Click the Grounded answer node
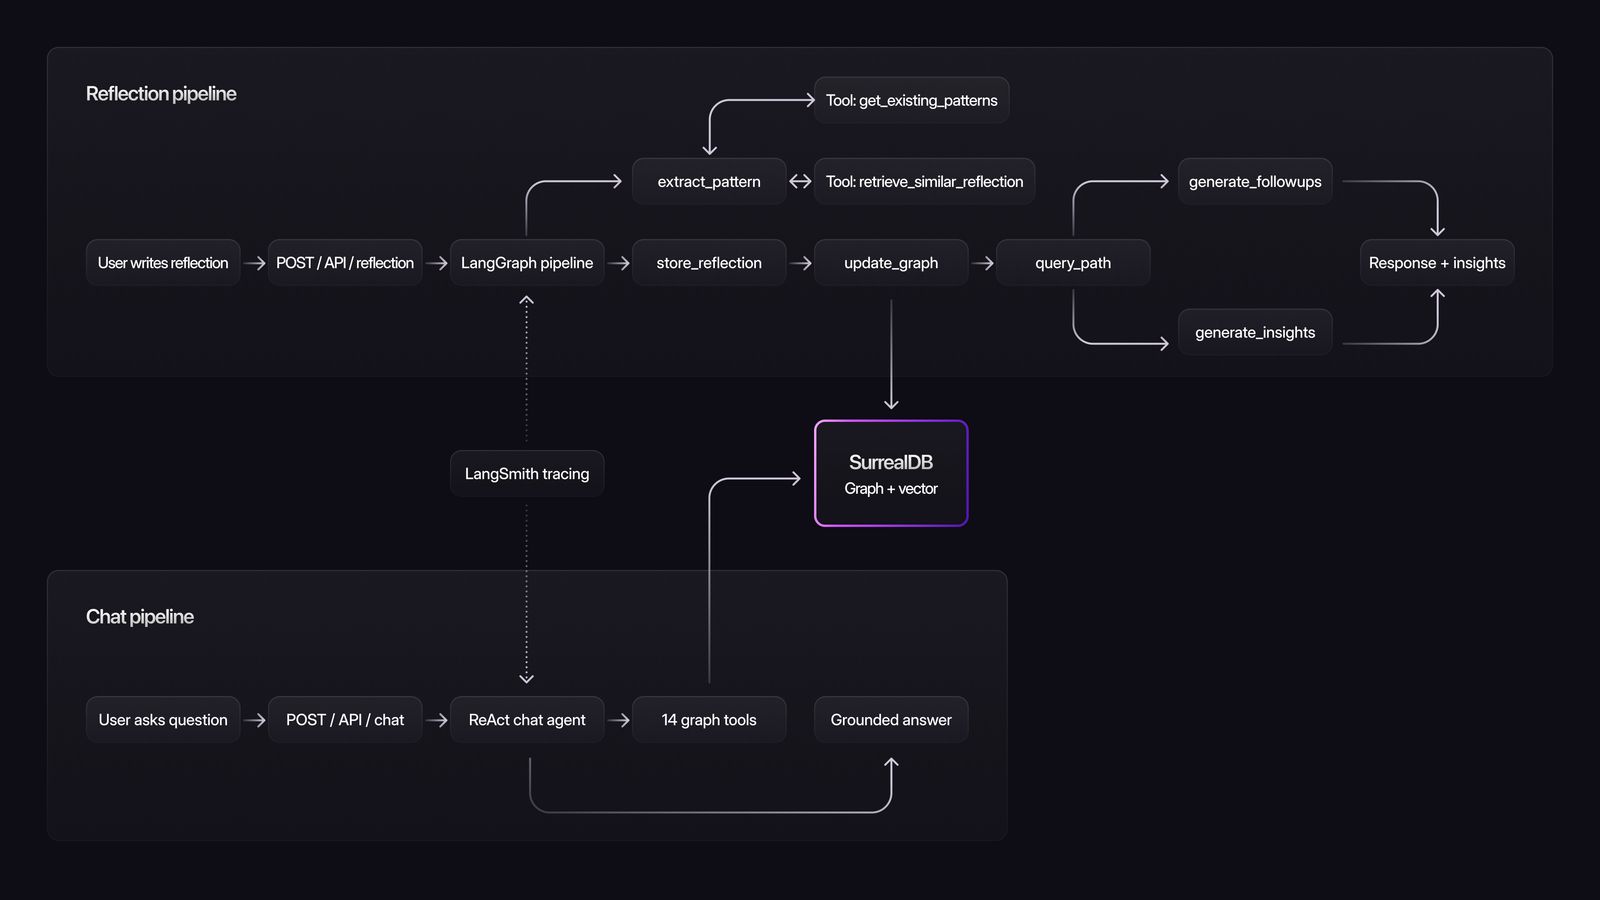 pos(891,719)
